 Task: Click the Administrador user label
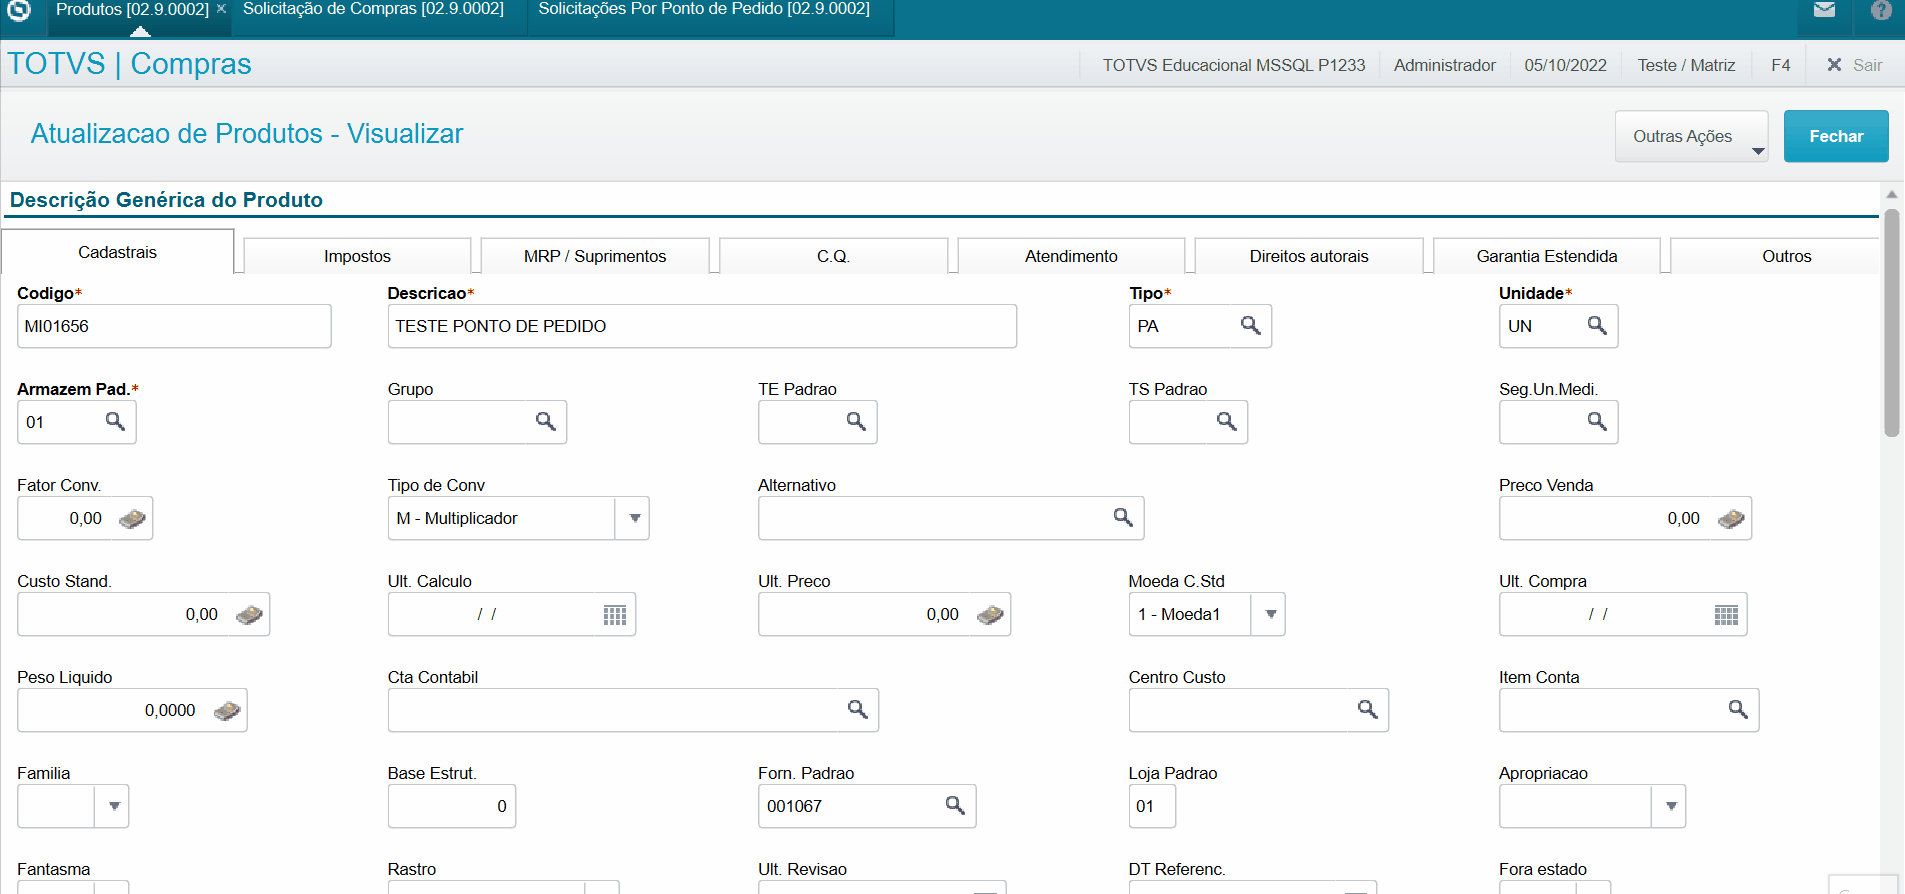coord(1444,65)
